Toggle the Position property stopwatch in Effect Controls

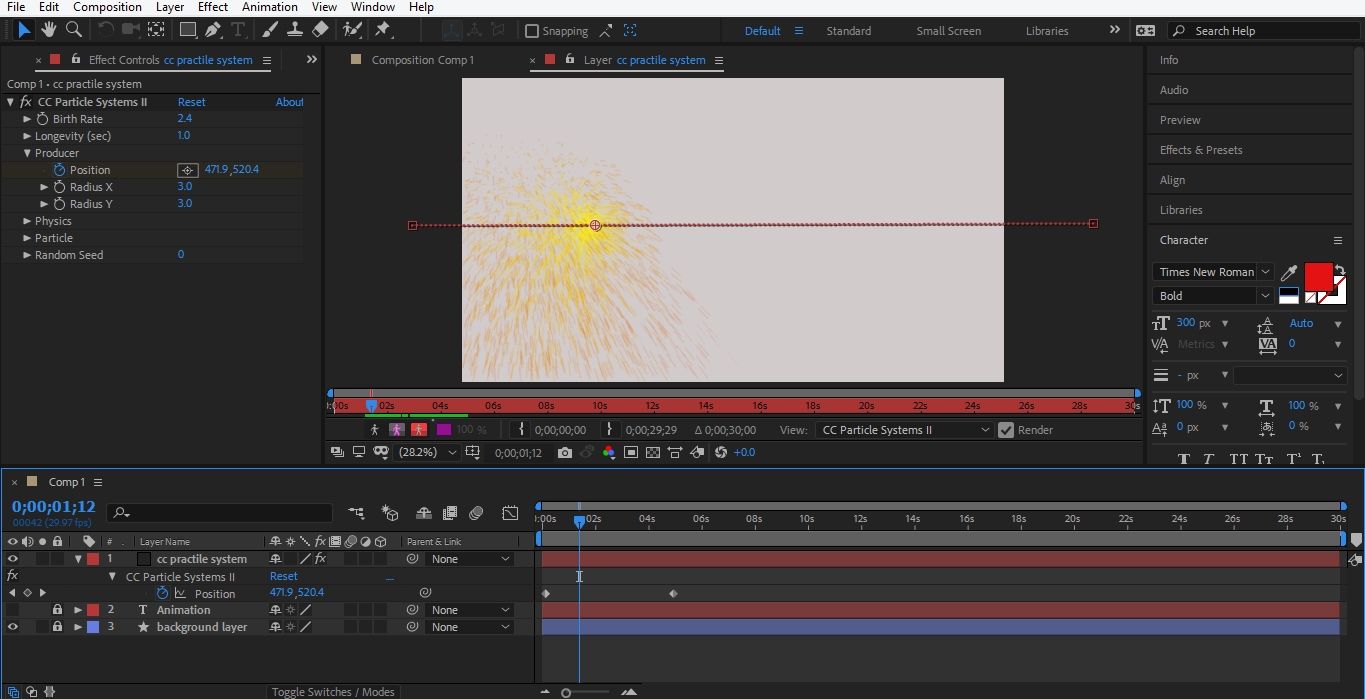click(x=59, y=170)
